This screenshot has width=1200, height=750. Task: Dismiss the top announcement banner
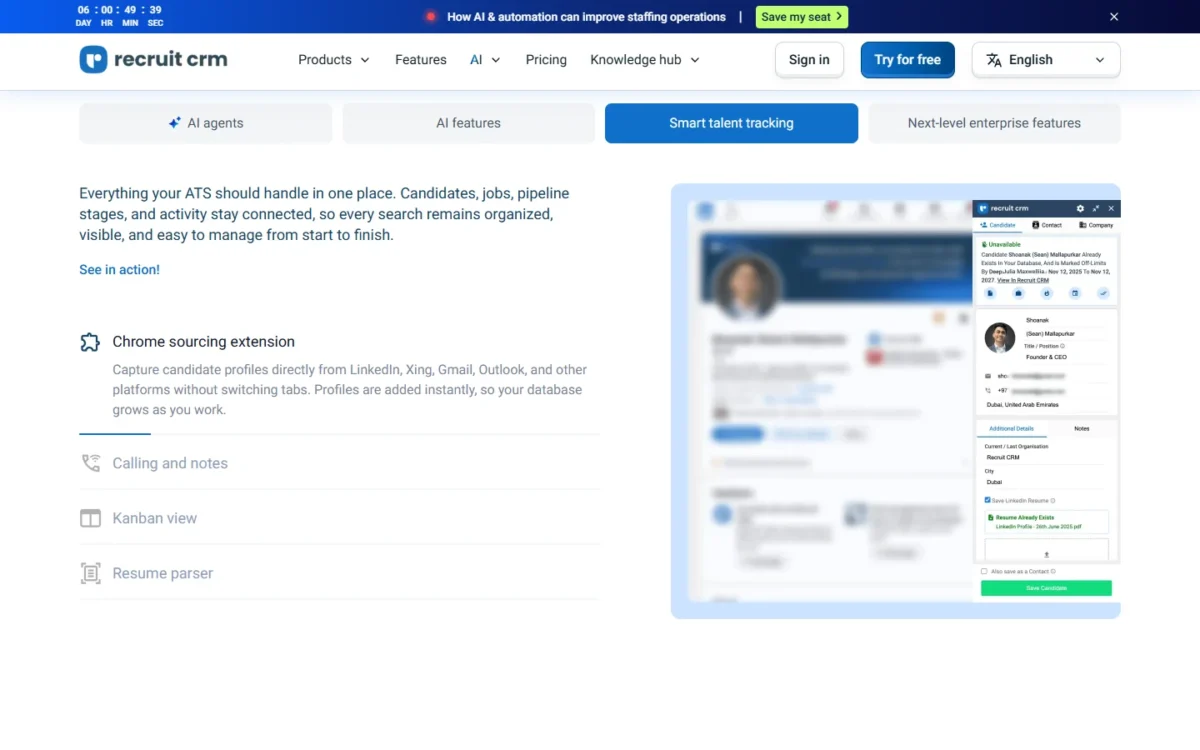tap(1114, 16)
